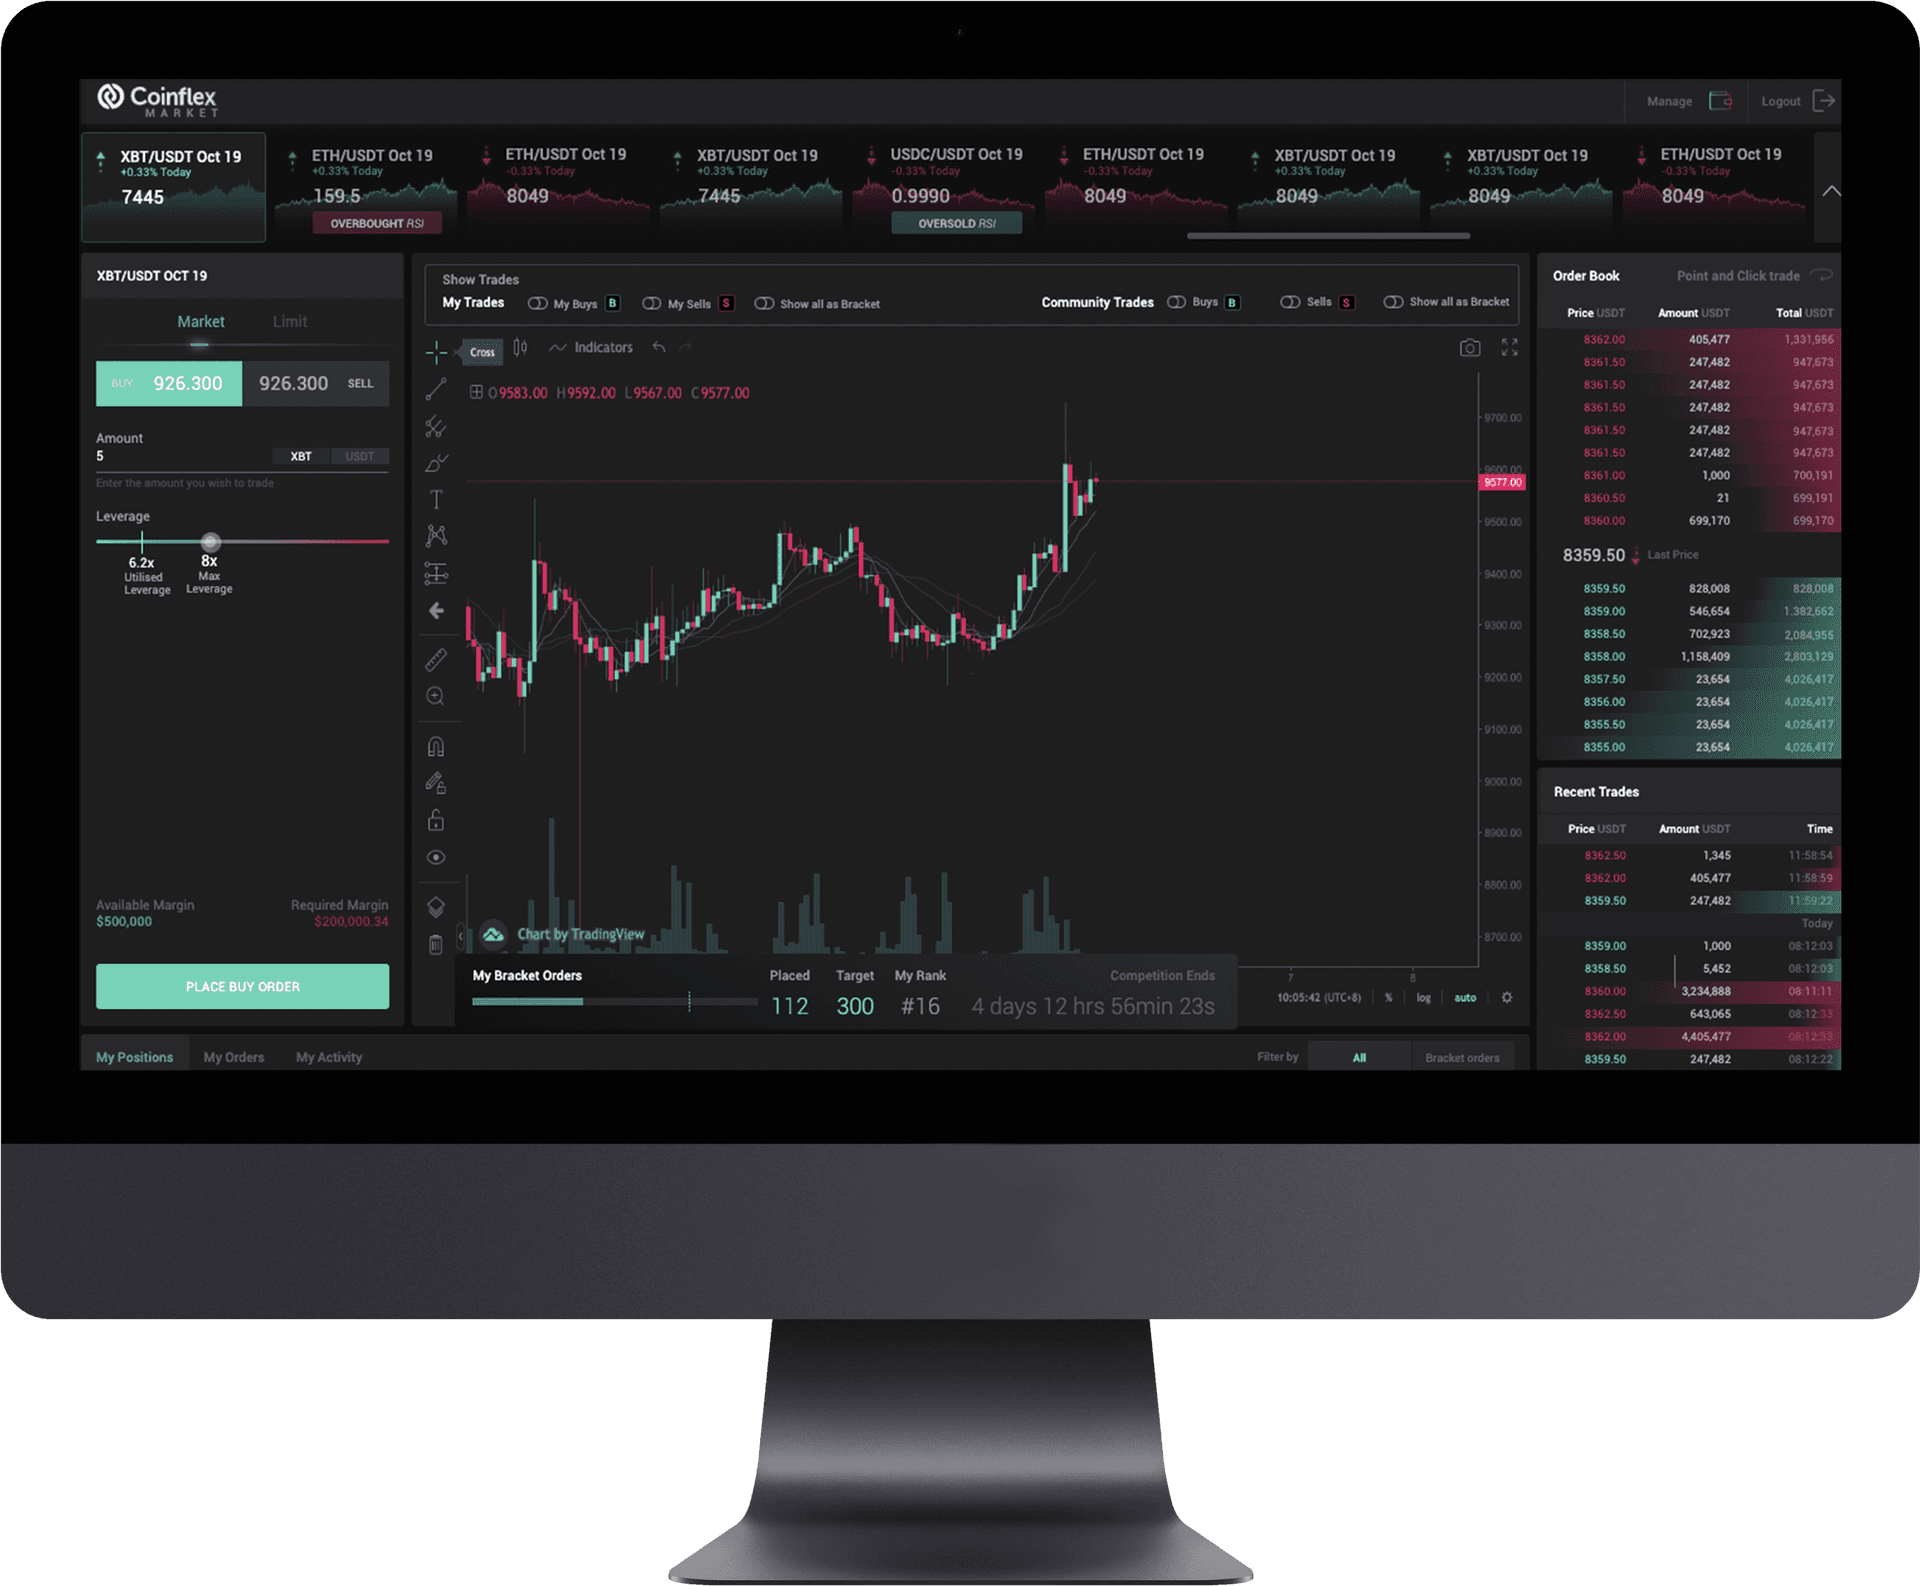The height and width of the screenshot is (1586, 1920).
Task: Switch to the My Orders tab
Action: pos(231,1057)
